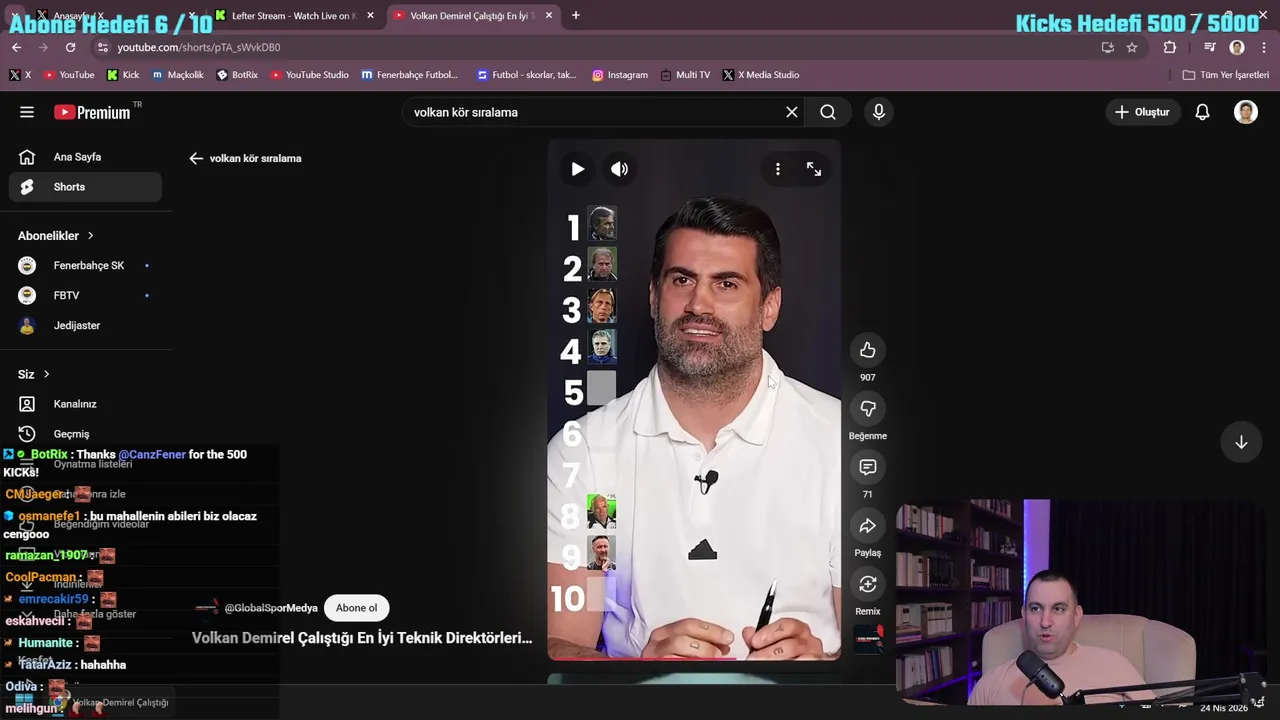
Task: Click the magnifier search button
Action: 828,112
